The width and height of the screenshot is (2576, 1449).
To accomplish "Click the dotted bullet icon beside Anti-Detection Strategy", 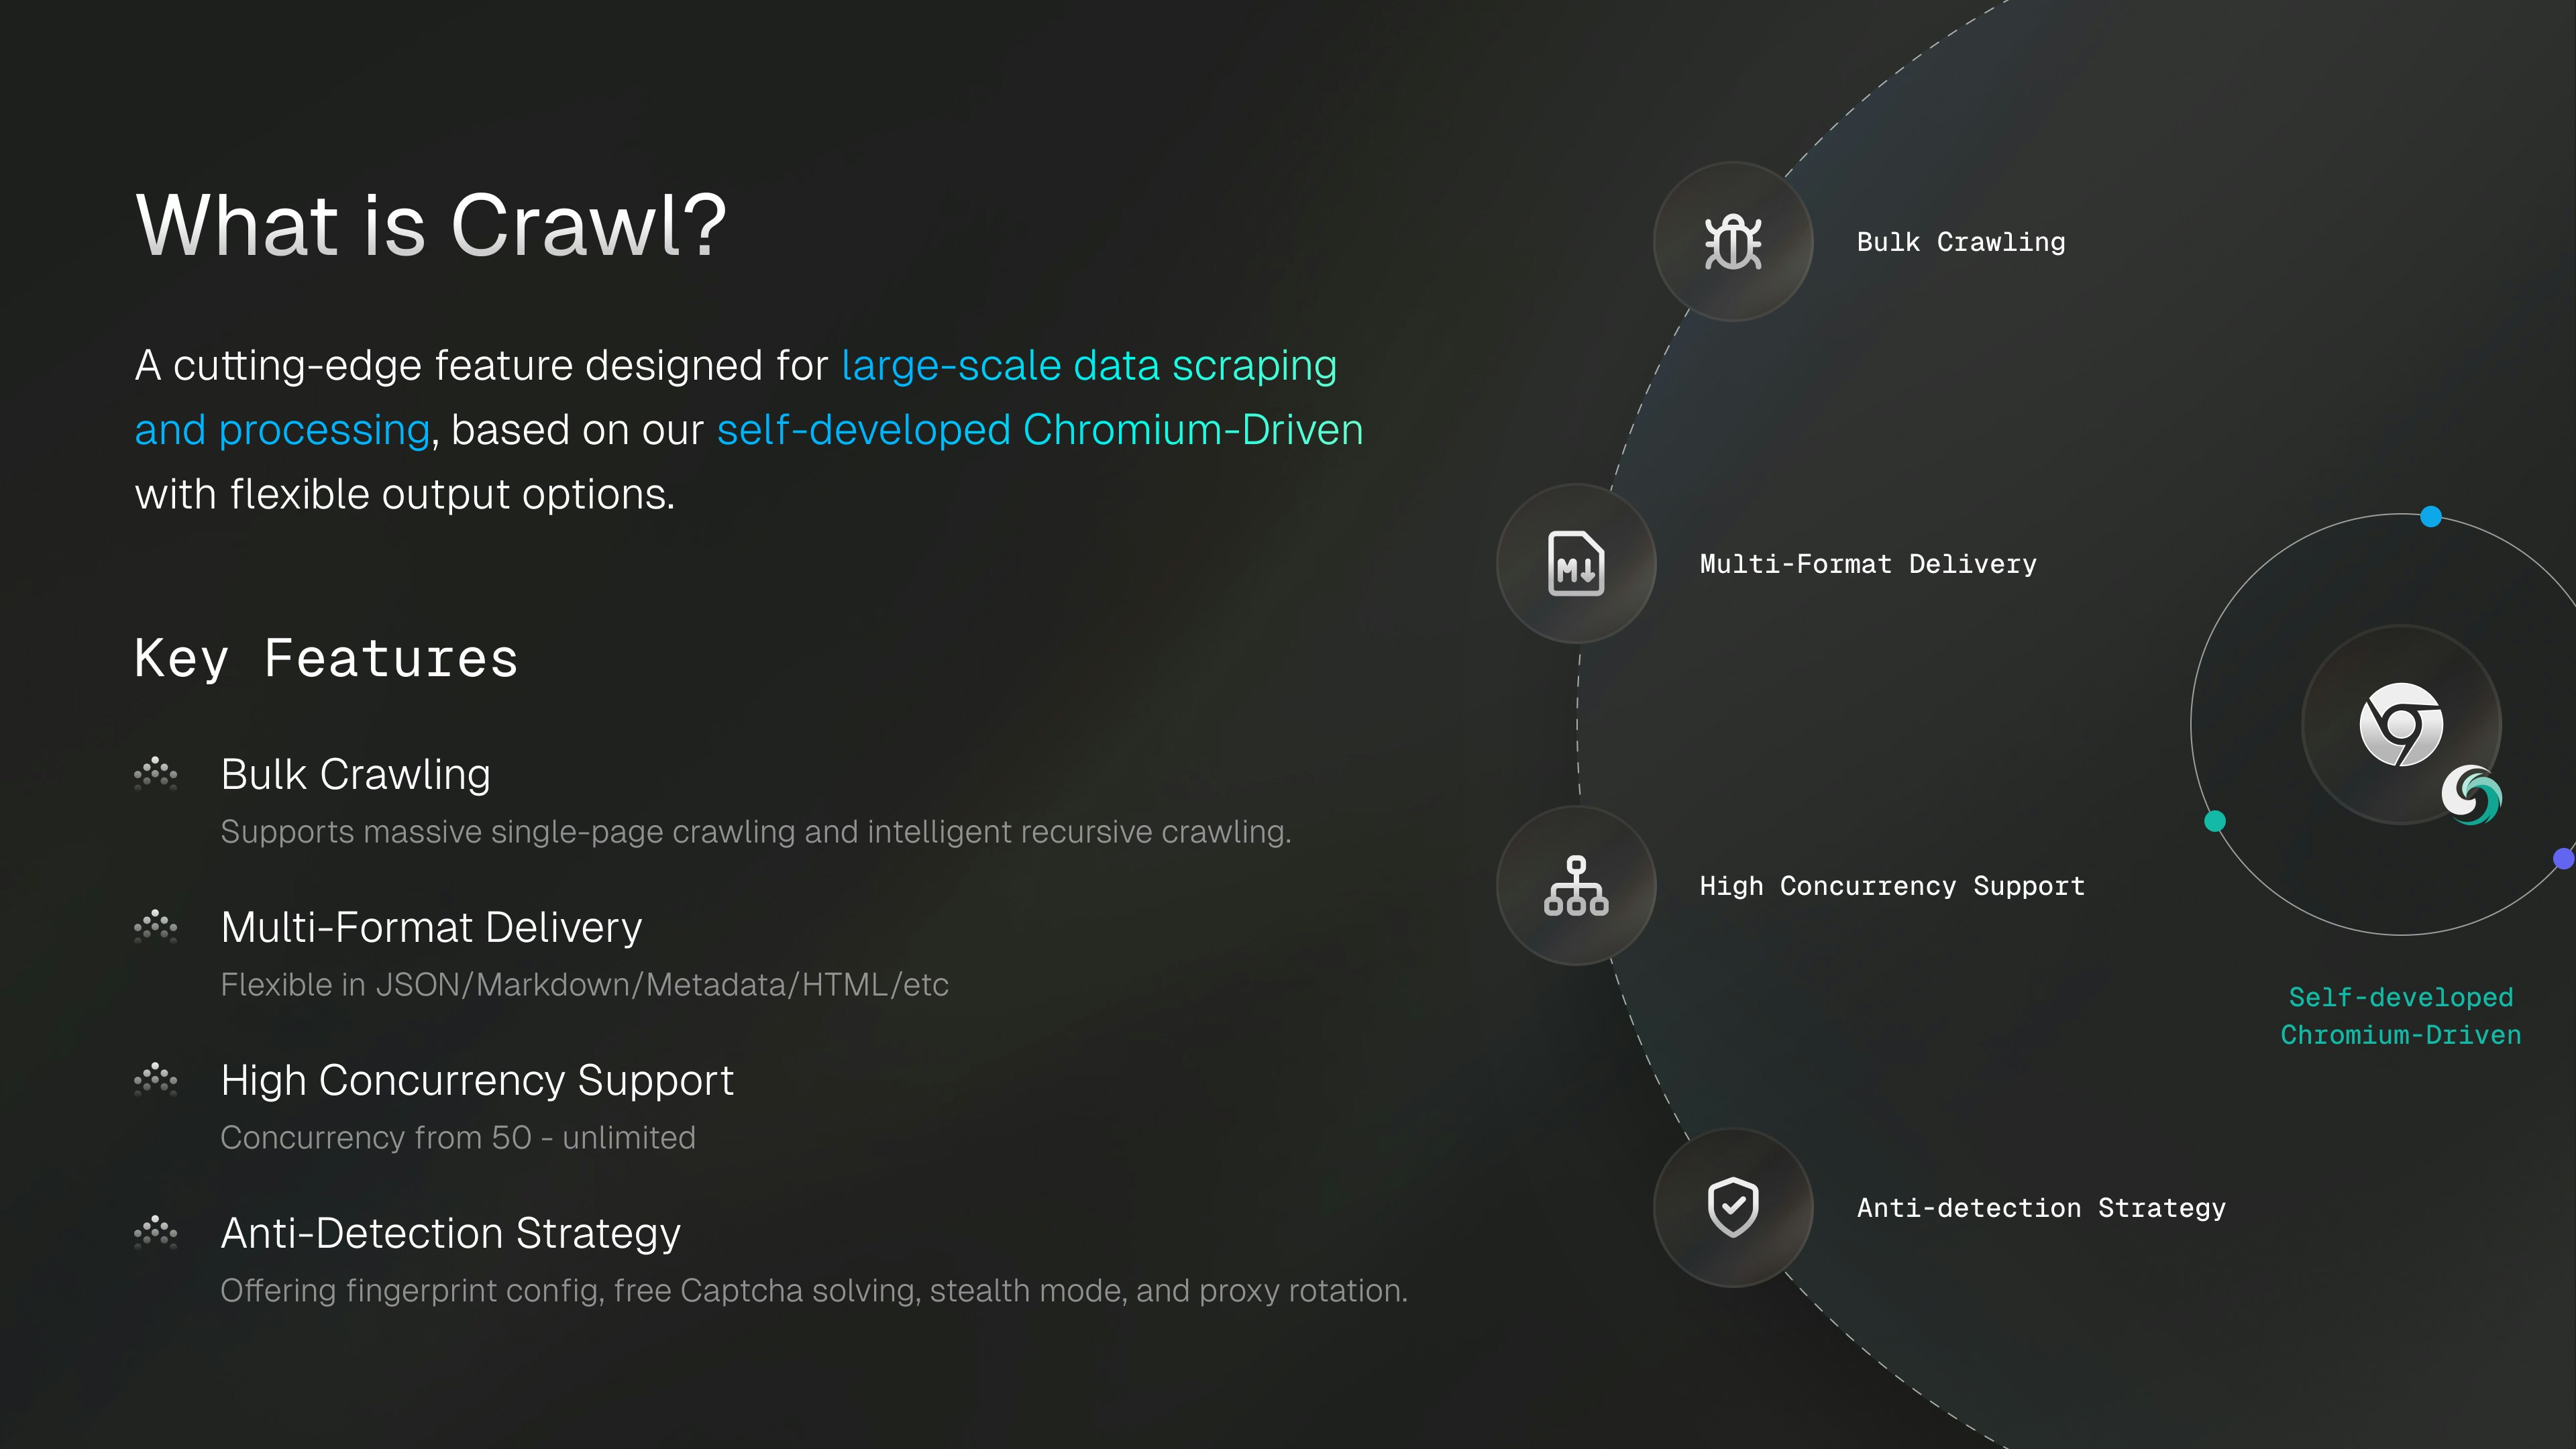I will point(156,1233).
